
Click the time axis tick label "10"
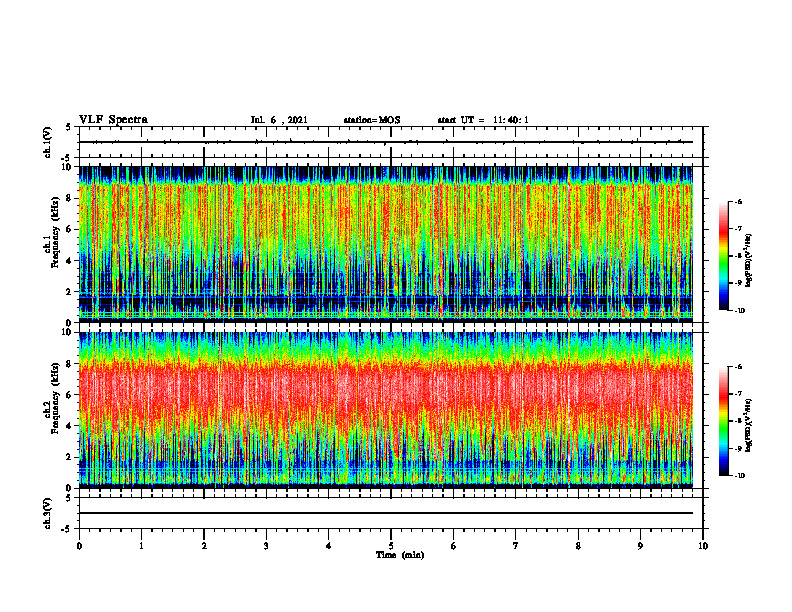(703, 546)
